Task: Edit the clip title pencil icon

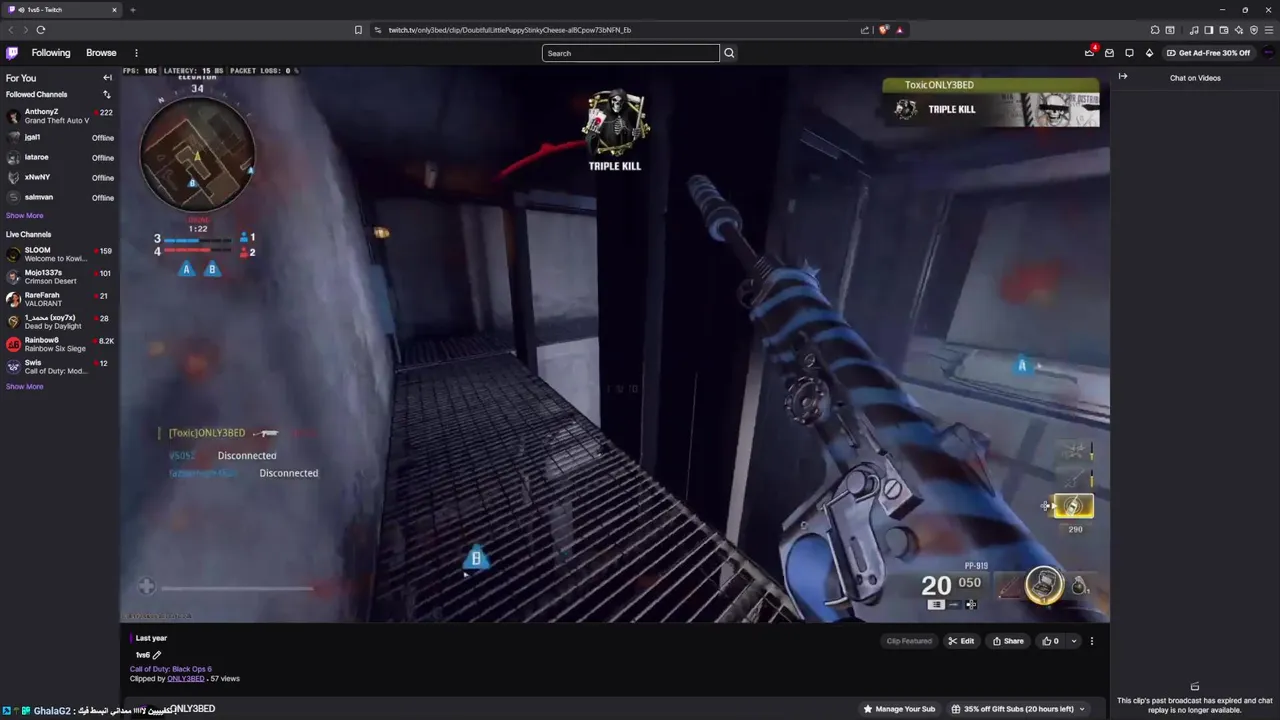Action: point(157,655)
